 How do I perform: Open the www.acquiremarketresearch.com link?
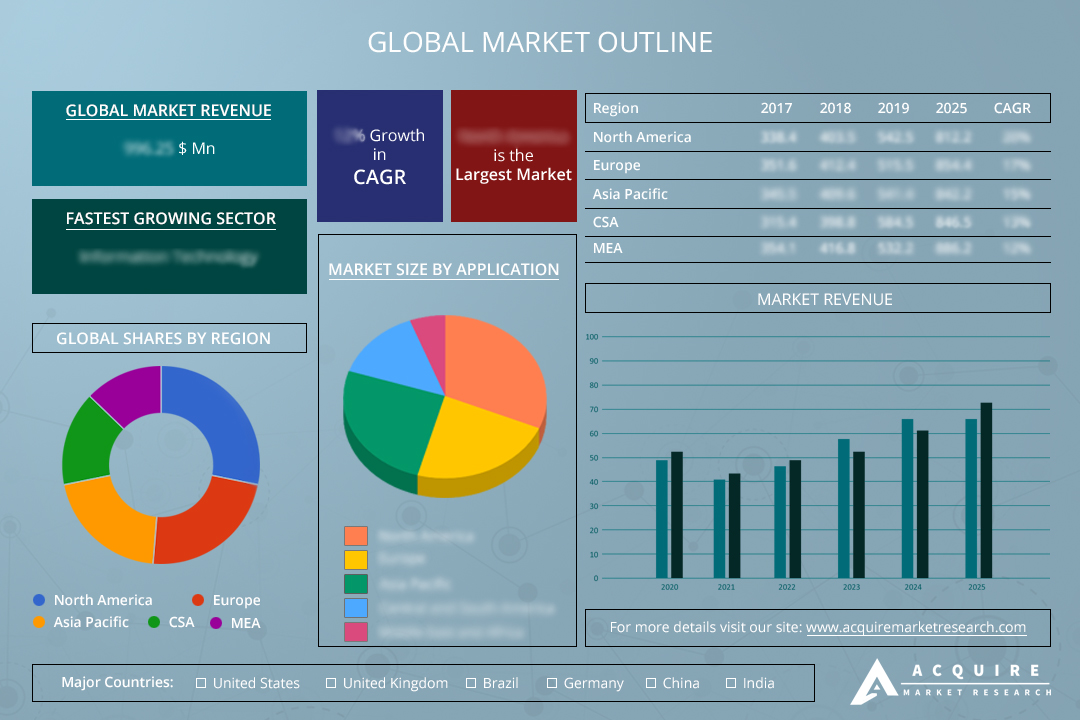[x=917, y=627]
